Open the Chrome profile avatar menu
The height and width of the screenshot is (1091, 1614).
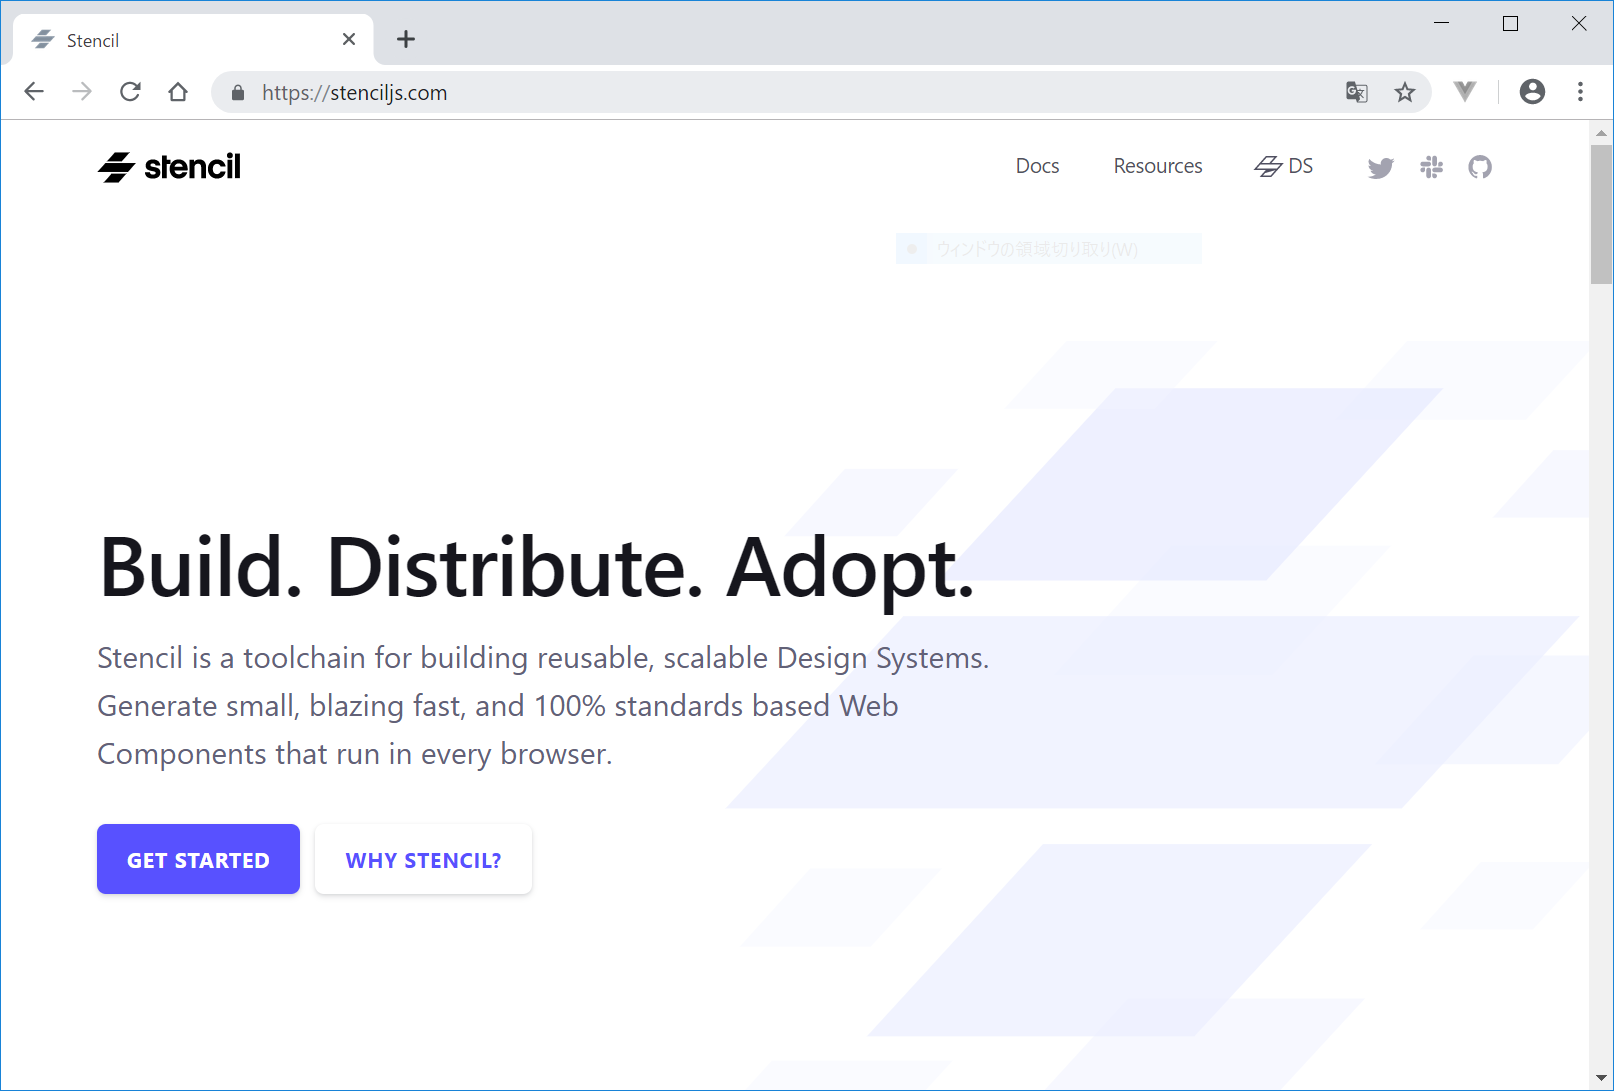[x=1532, y=92]
